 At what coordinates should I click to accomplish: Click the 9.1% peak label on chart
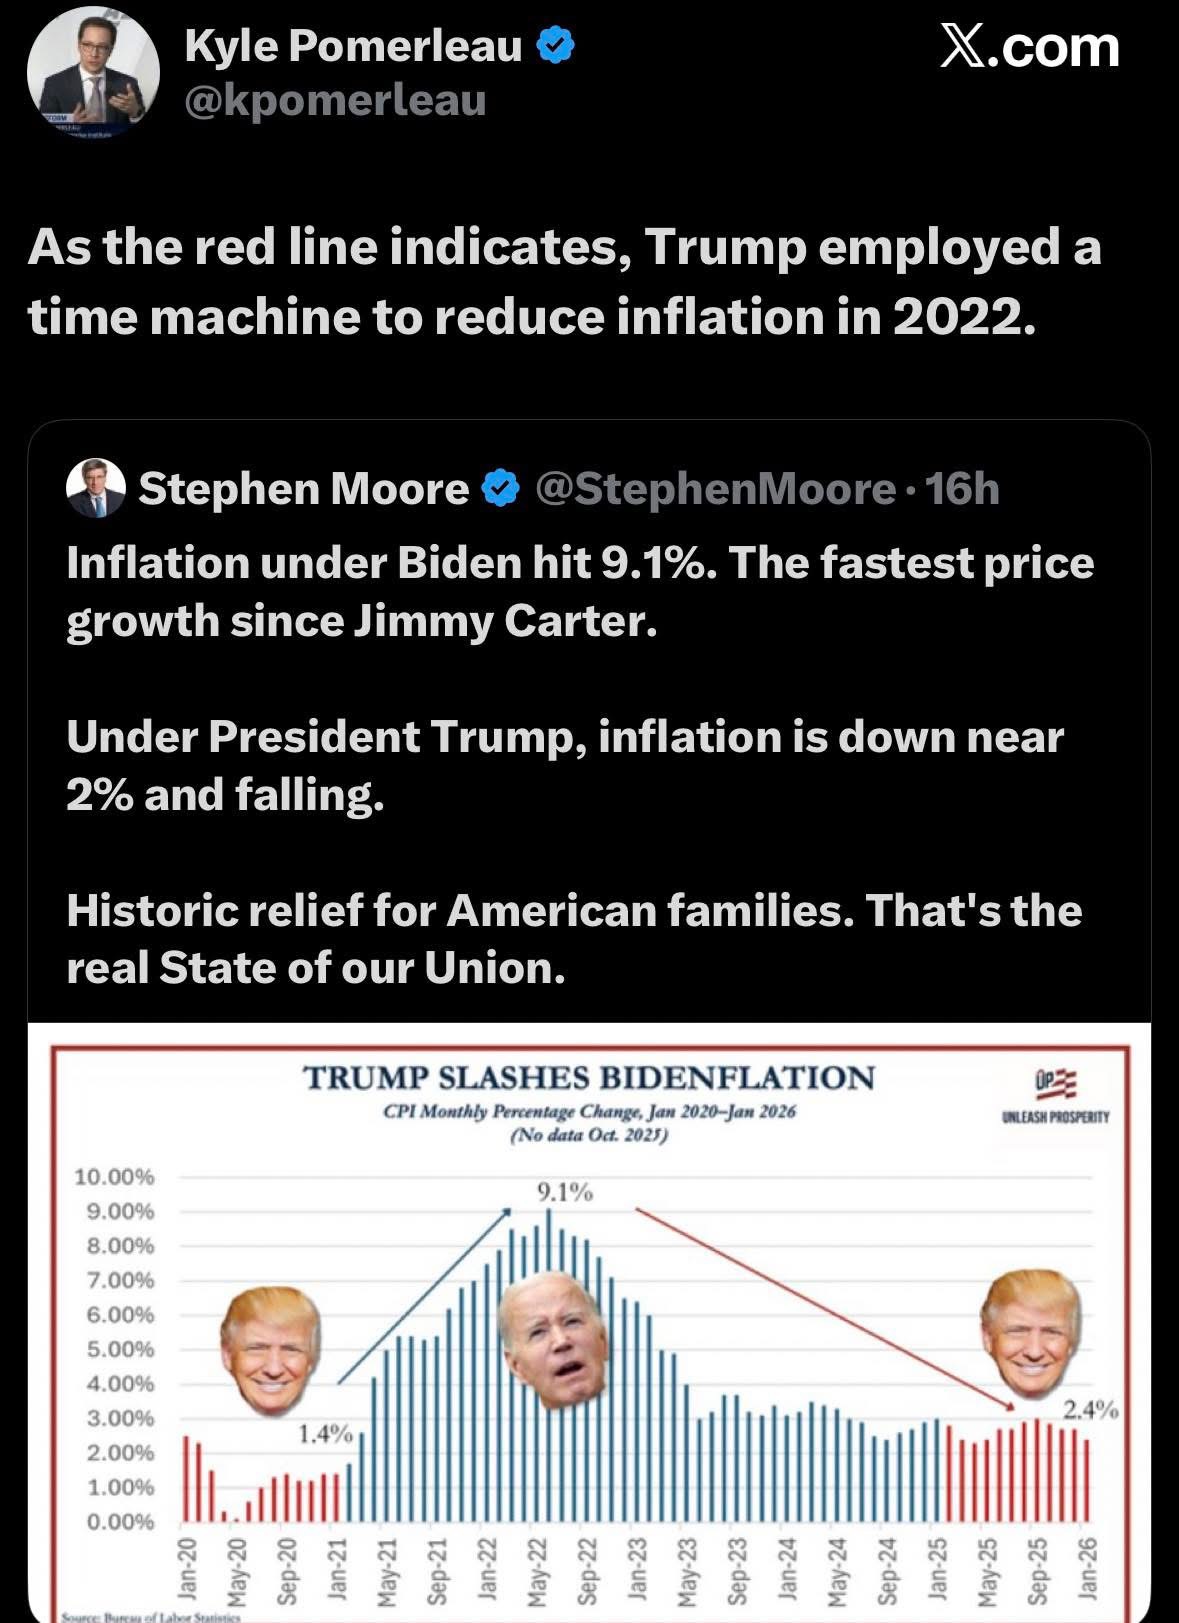click(565, 1191)
